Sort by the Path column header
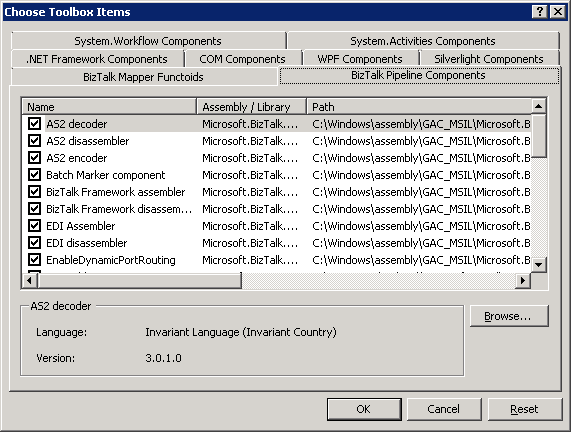 point(419,107)
